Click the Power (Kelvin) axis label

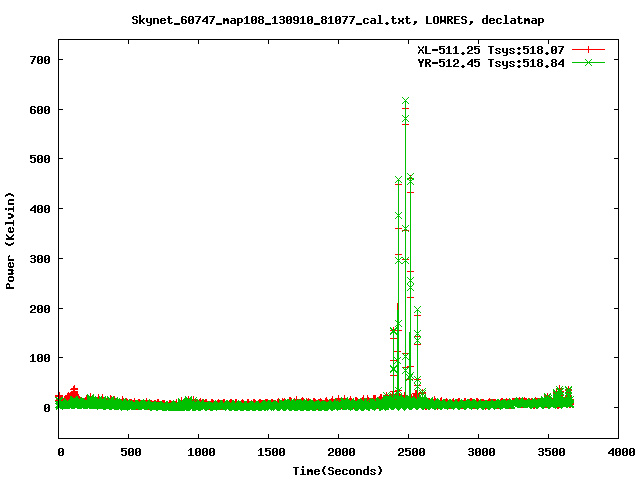(10, 240)
